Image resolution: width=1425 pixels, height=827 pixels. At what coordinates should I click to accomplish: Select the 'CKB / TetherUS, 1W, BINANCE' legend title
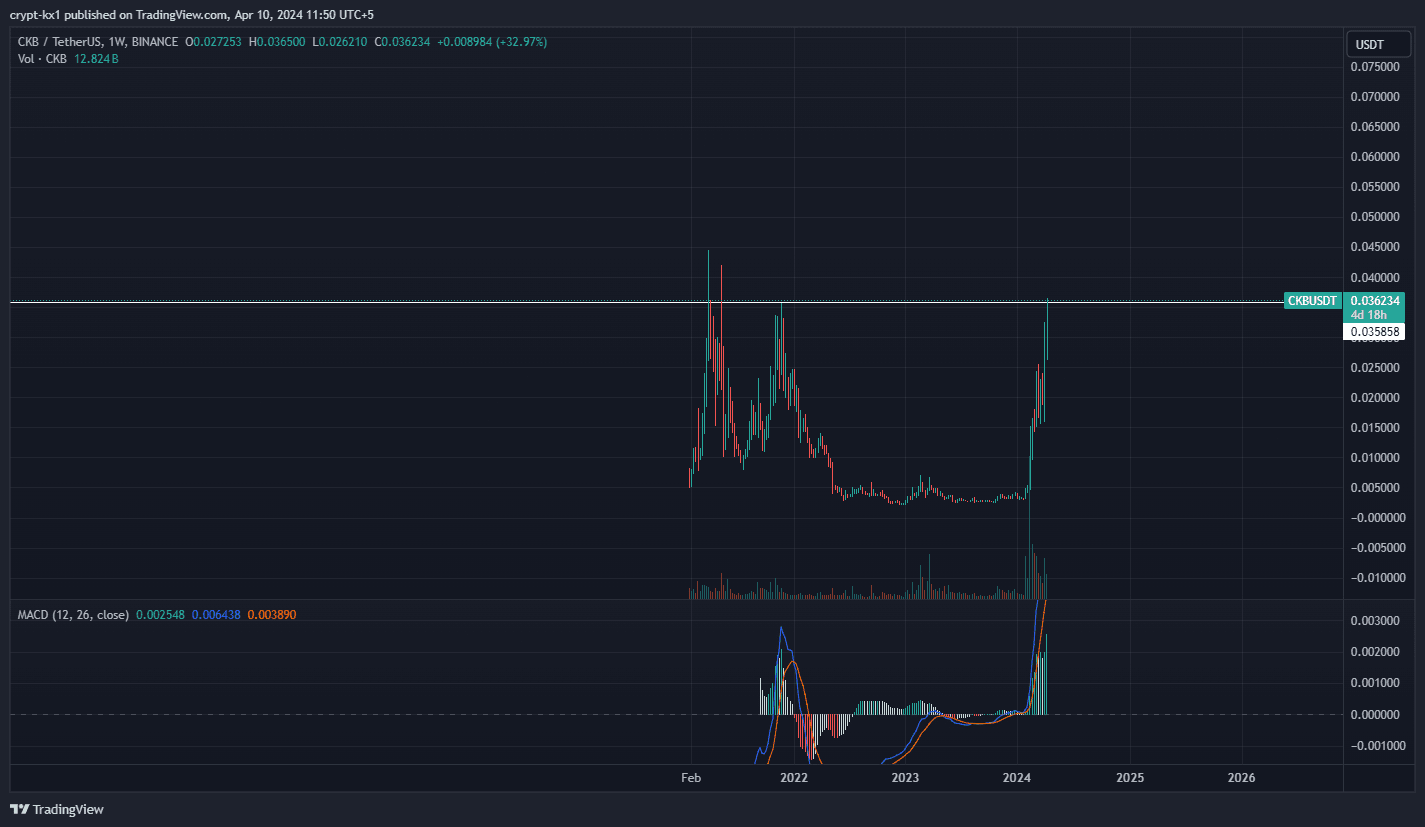point(98,42)
